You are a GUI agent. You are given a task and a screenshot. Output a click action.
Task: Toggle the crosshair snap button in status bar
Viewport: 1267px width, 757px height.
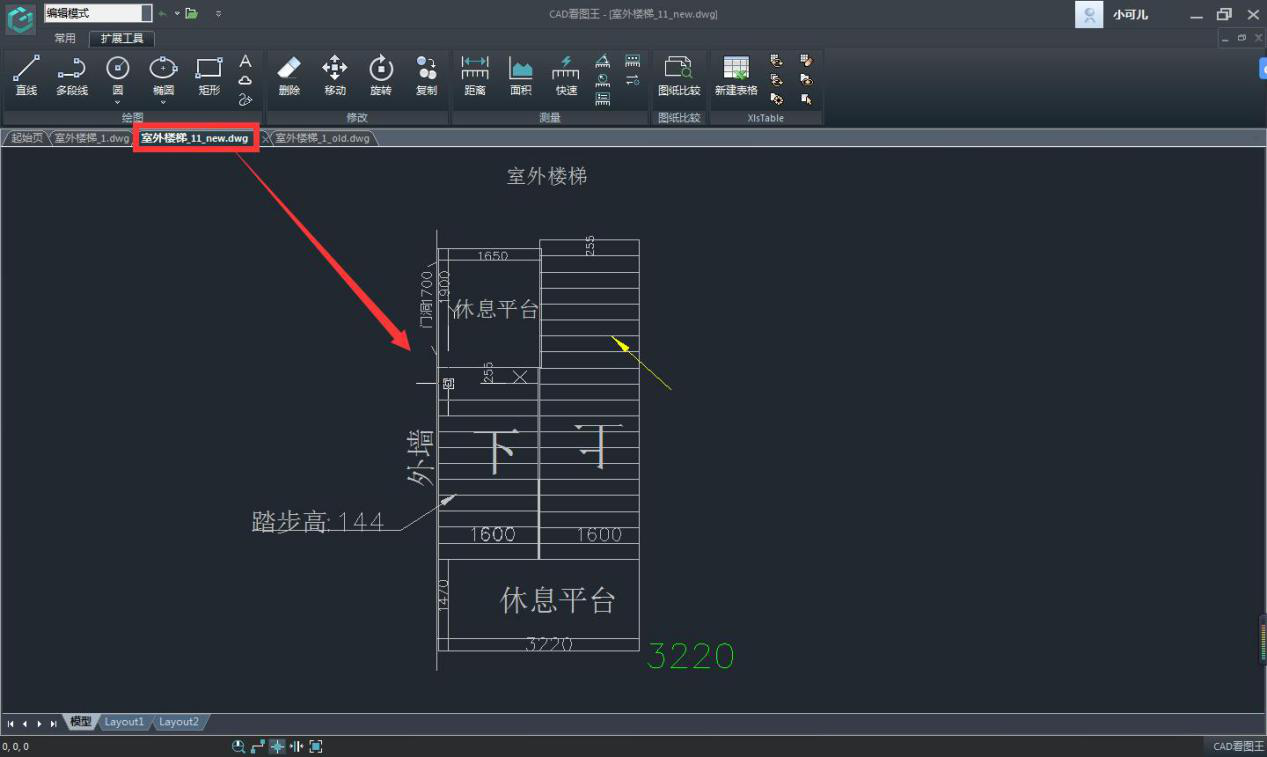(277, 746)
